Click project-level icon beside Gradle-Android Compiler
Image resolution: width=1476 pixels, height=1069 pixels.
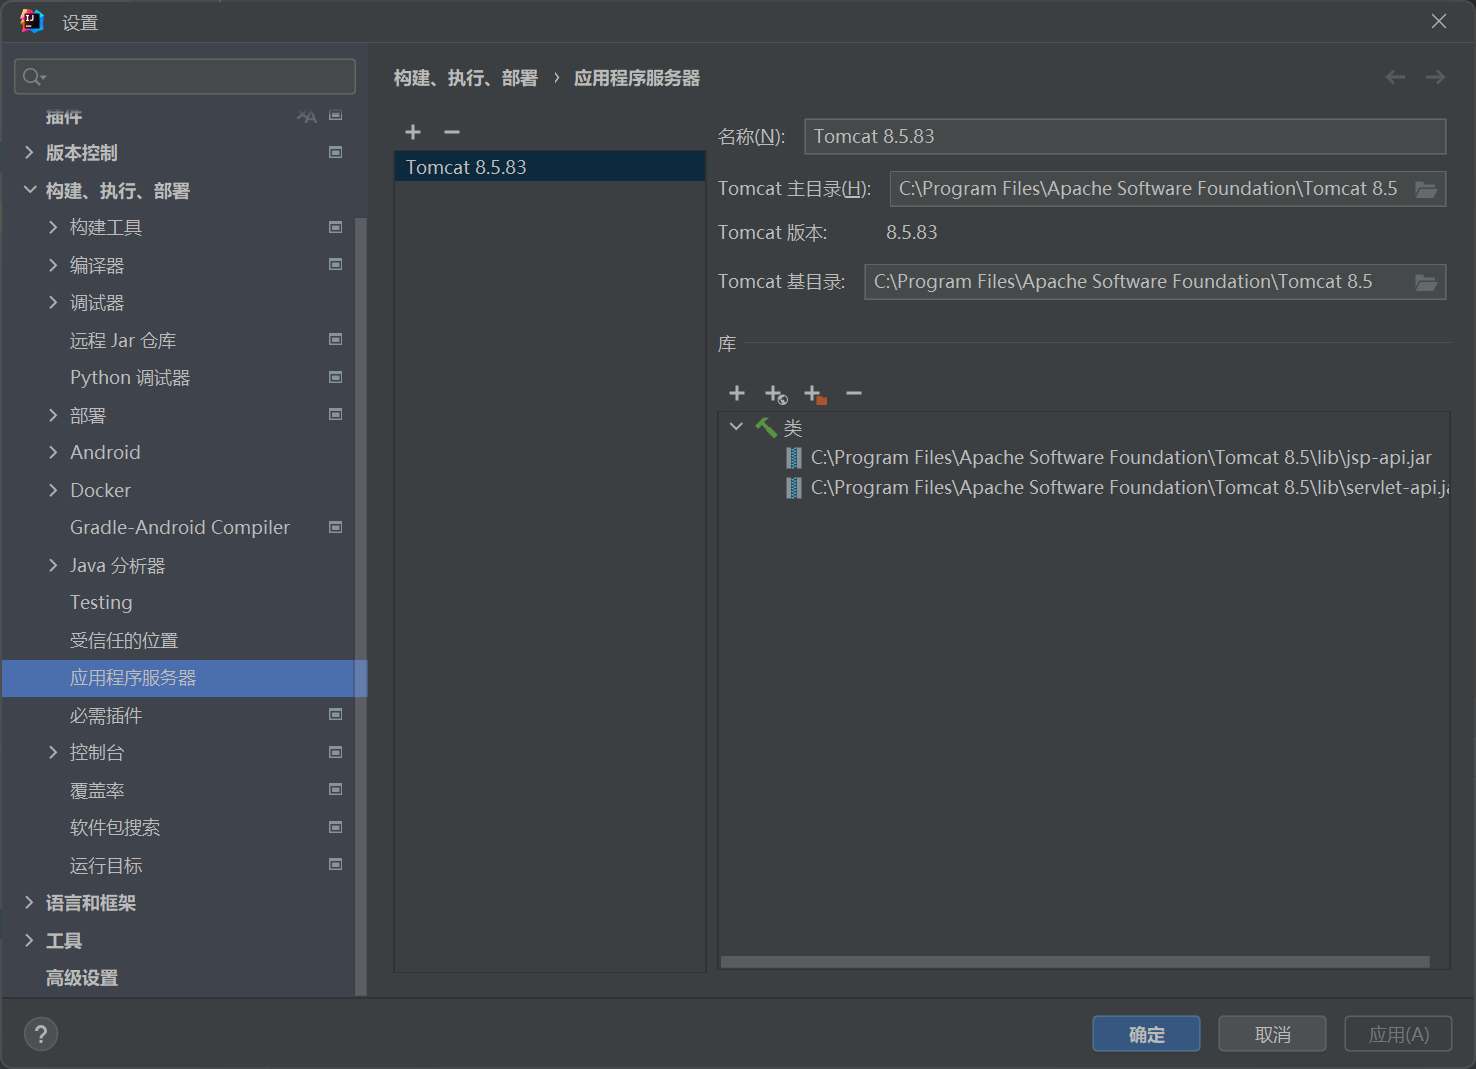click(336, 527)
